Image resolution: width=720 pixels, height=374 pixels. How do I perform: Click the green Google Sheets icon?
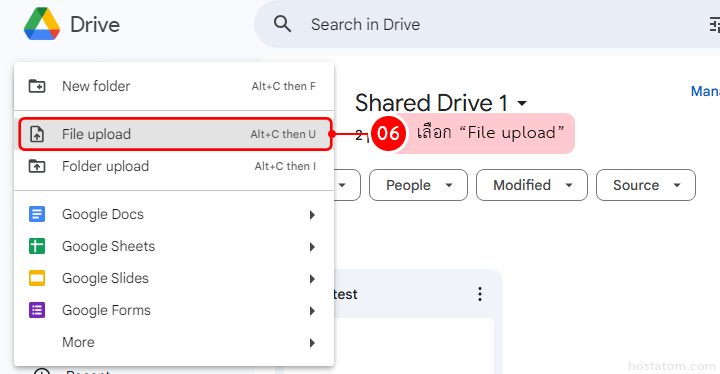click(37, 246)
